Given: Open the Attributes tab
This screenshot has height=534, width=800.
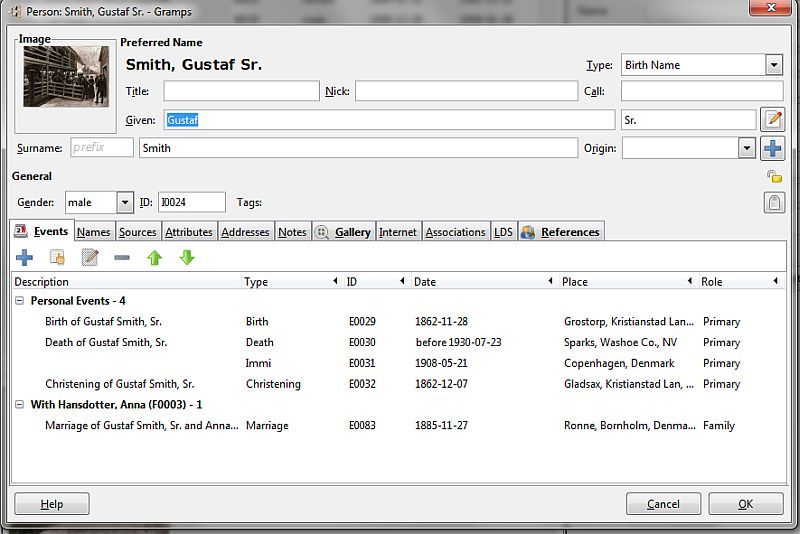Looking at the screenshot, I should pos(189,232).
